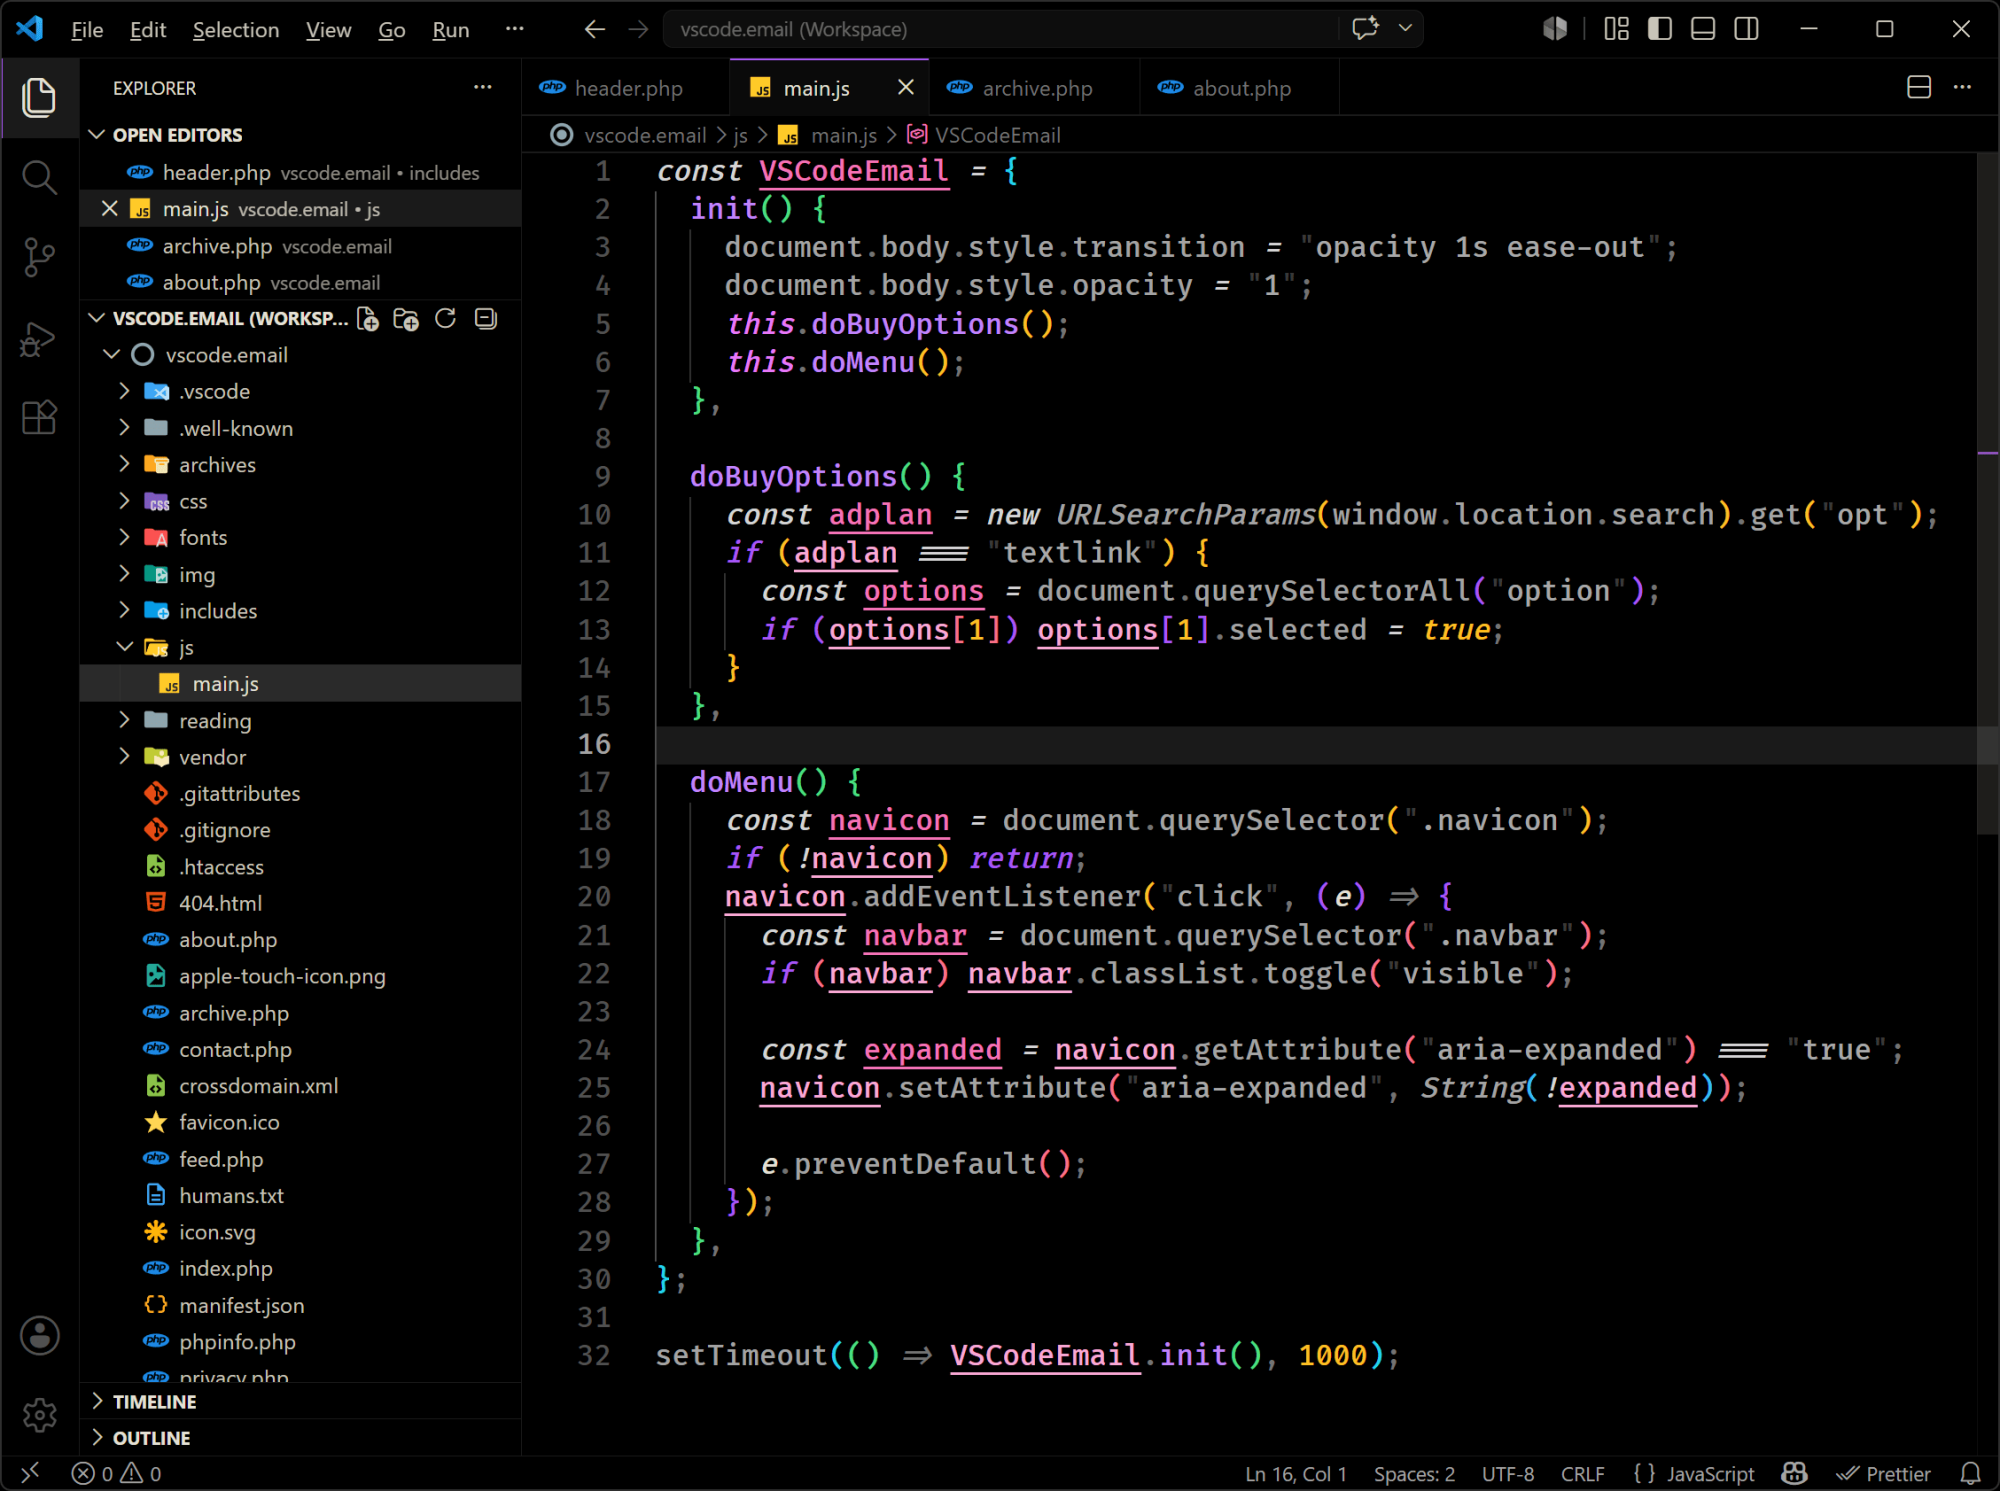2000x1491 pixels.
Task: Open the Accounts menu icon
Action: coord(39,1335)
